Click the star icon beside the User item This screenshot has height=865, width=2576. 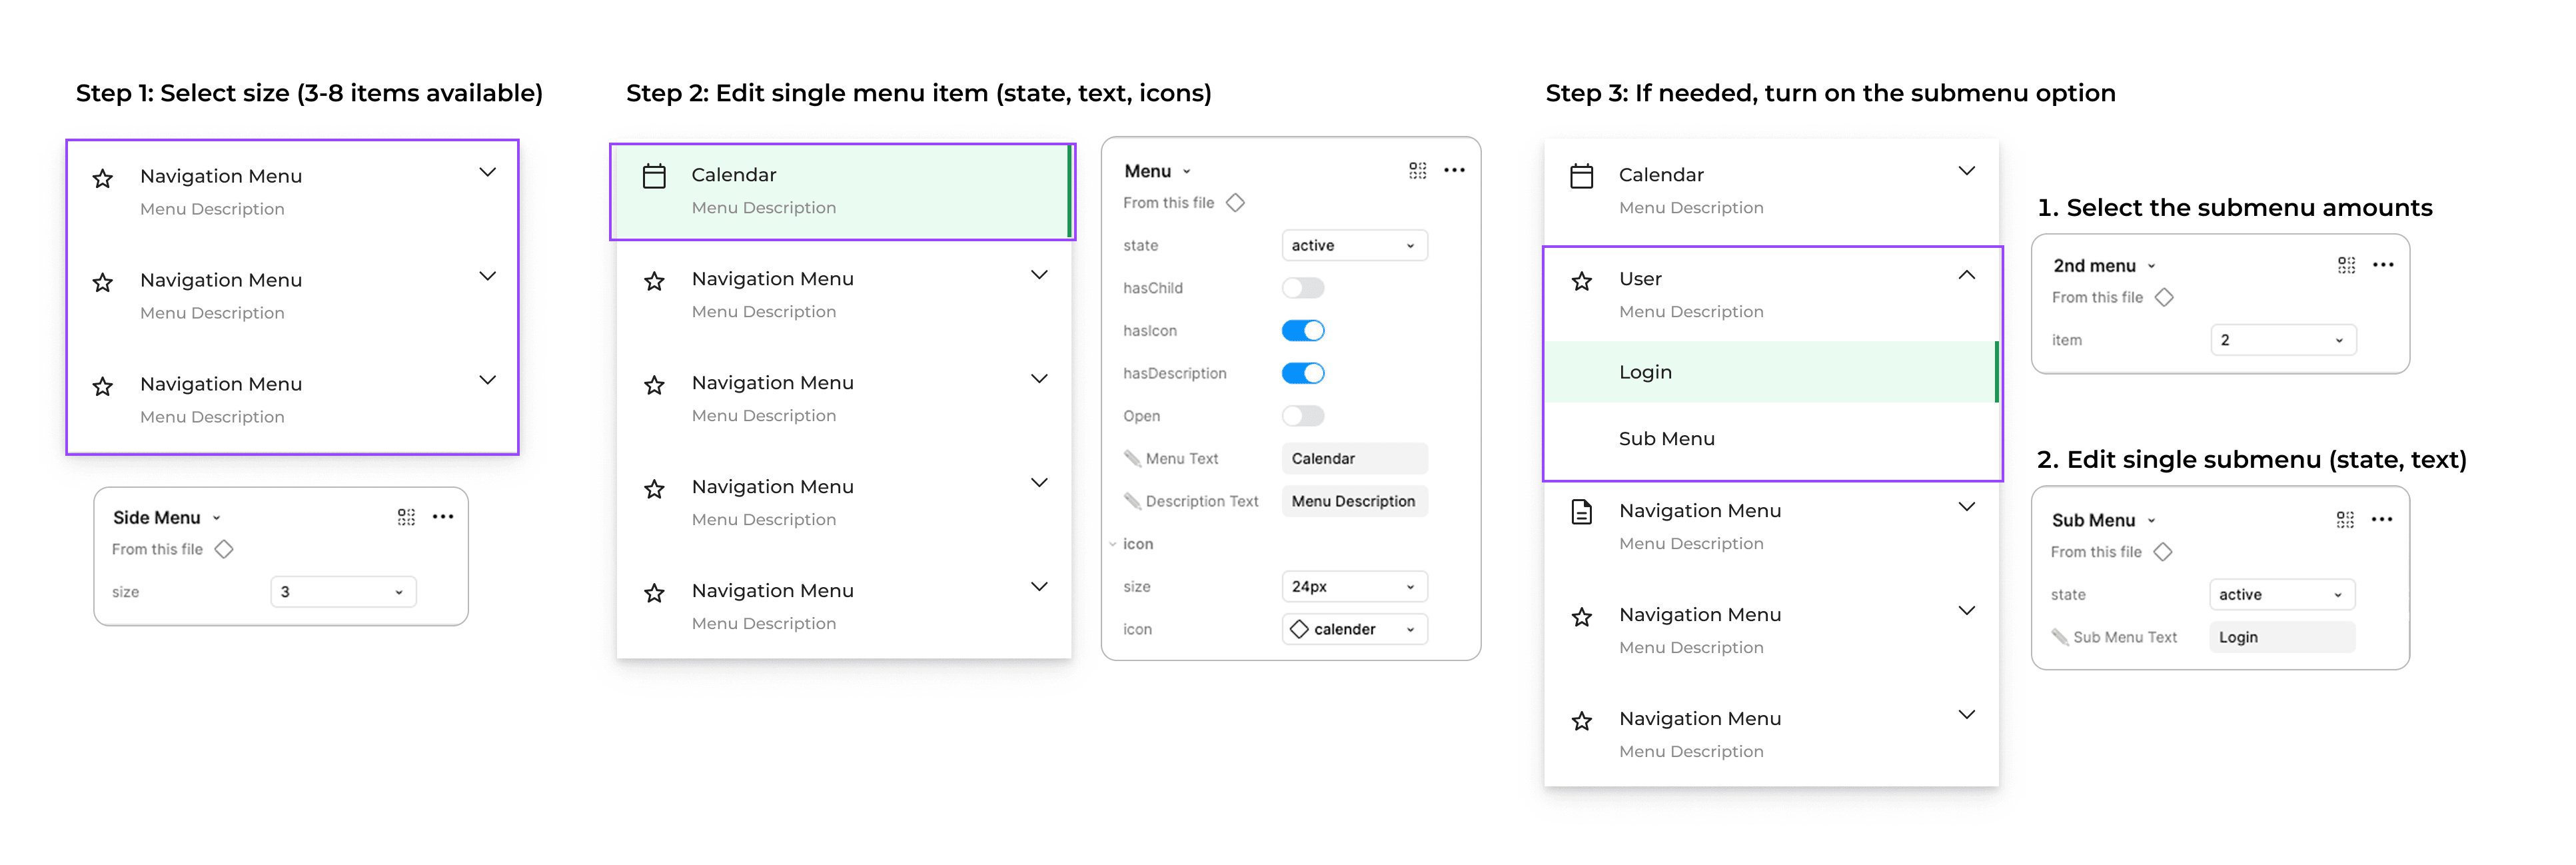point(1581,281)
